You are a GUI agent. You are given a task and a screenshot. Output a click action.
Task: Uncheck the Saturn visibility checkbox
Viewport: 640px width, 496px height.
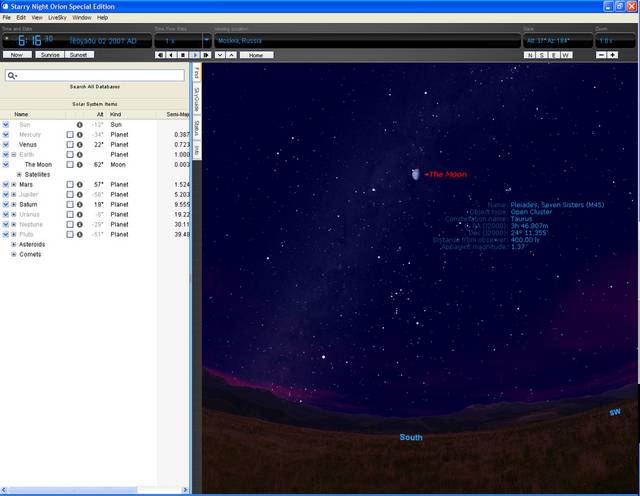(x=6, y=205)
